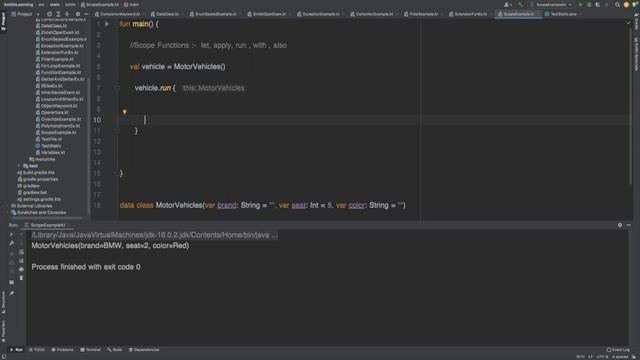Click Run with Coverage icon
The width and height of the screenshot is (640, 360).
coord(598,4)
